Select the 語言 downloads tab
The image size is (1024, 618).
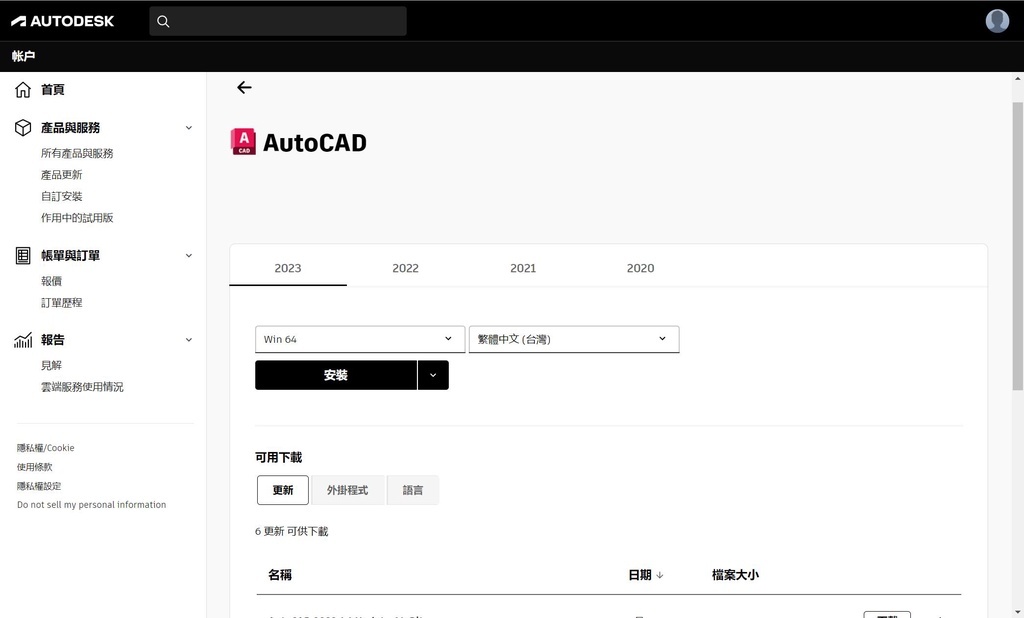click(413, 490)
